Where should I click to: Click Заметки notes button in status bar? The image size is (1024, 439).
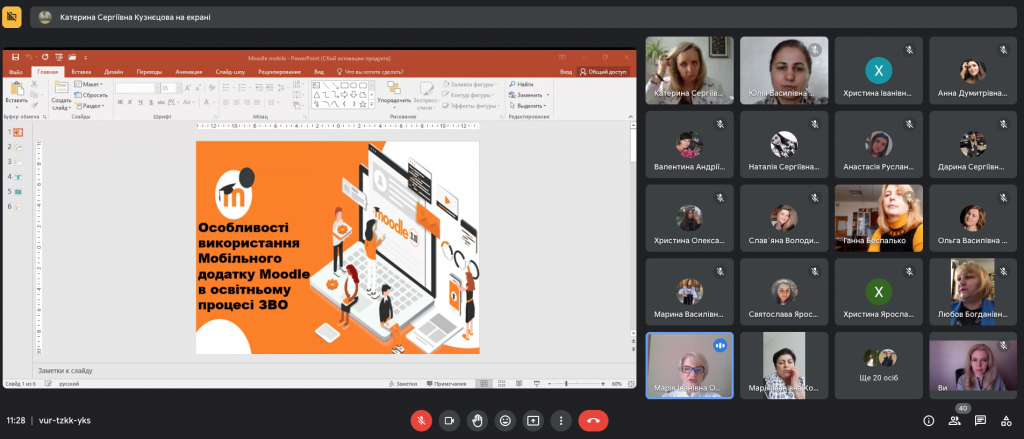coord(403,384)
